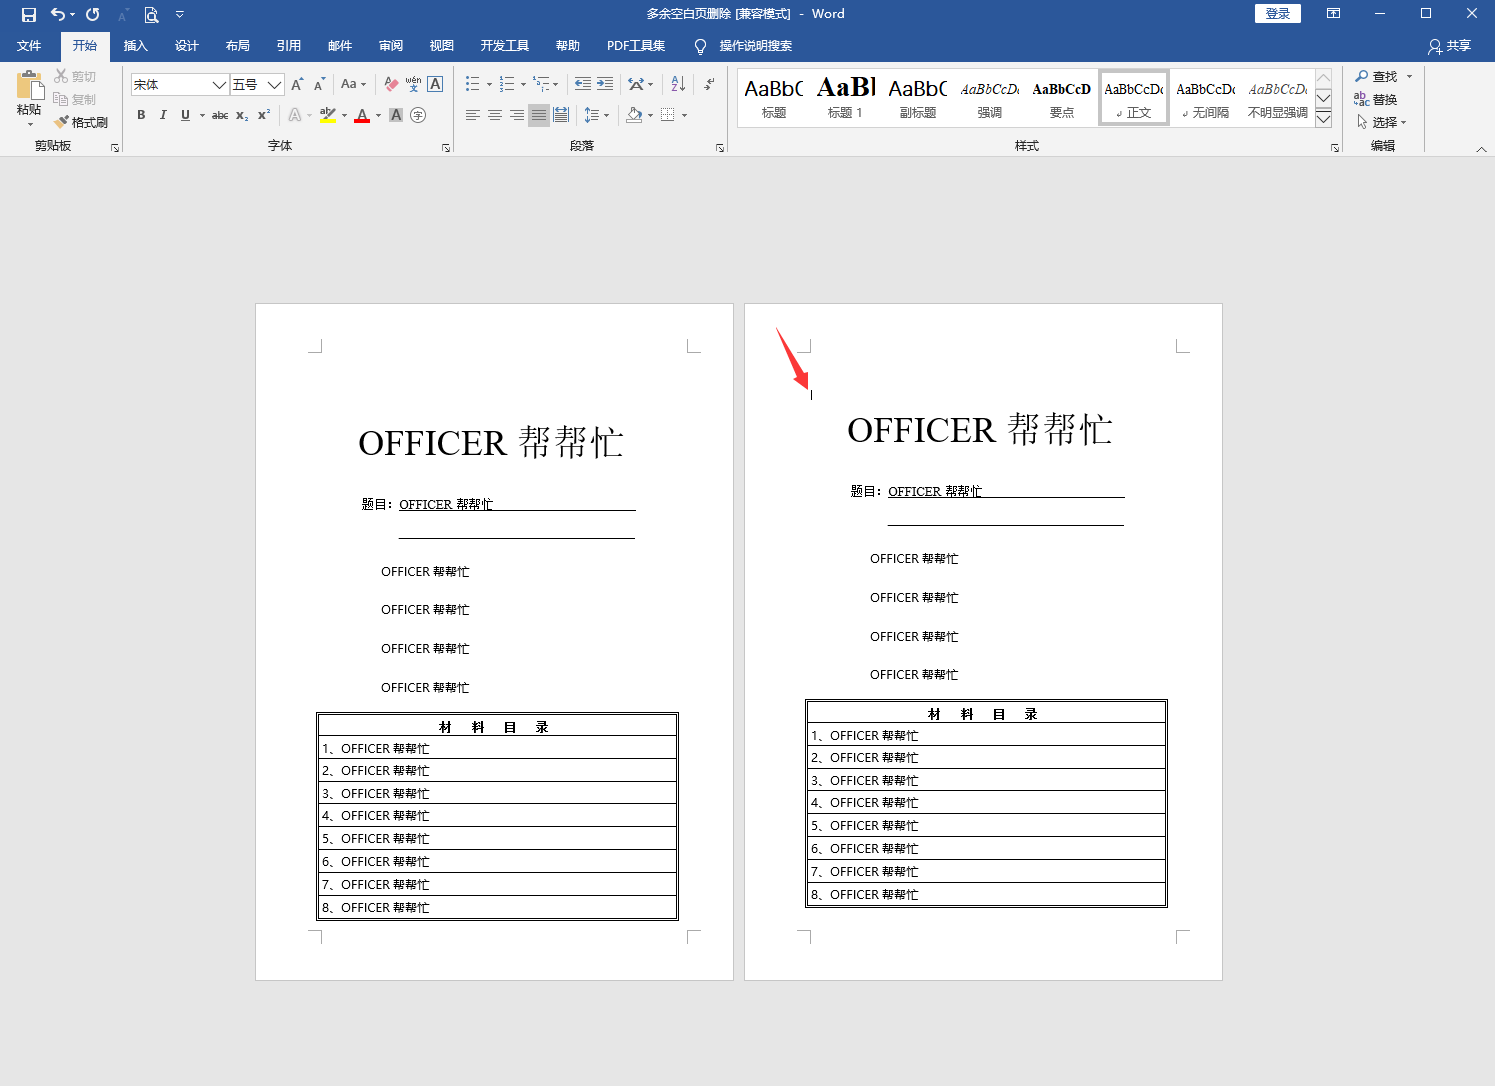Decrease font size with the shrink font icon
The height and width of the screenshot is (1086, 1495).
point(319,84)
